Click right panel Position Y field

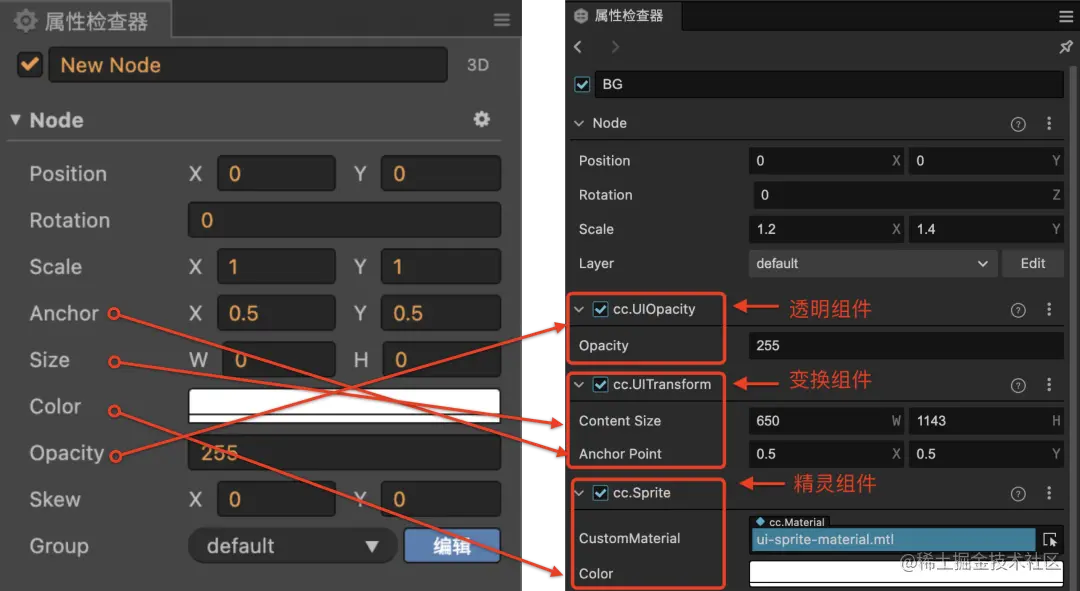(x=986, y=161)
